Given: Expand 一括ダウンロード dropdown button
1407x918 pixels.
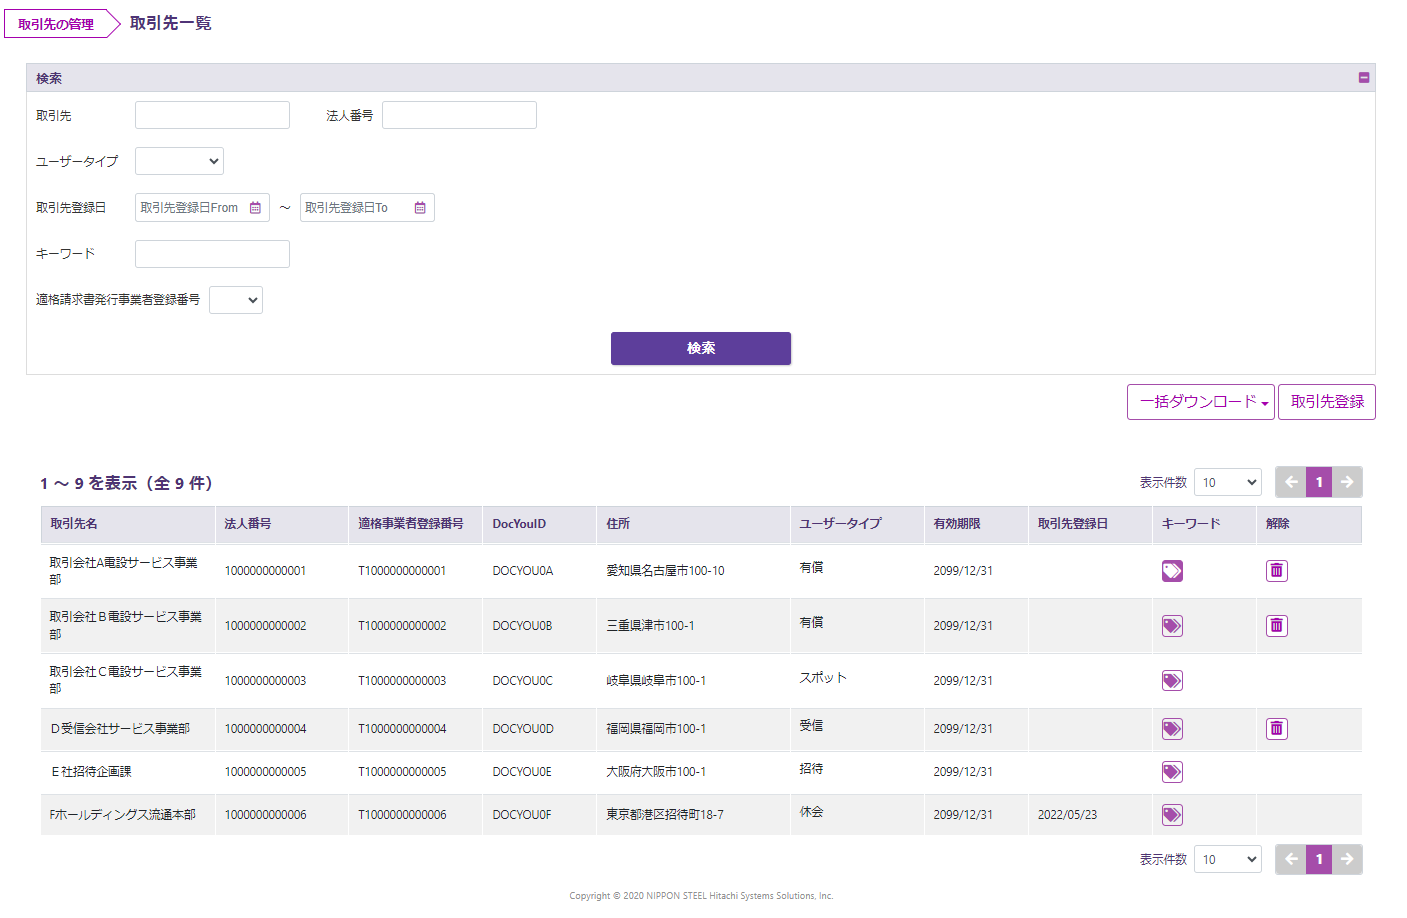Looking at the screenshot, I should point(1201,402).
